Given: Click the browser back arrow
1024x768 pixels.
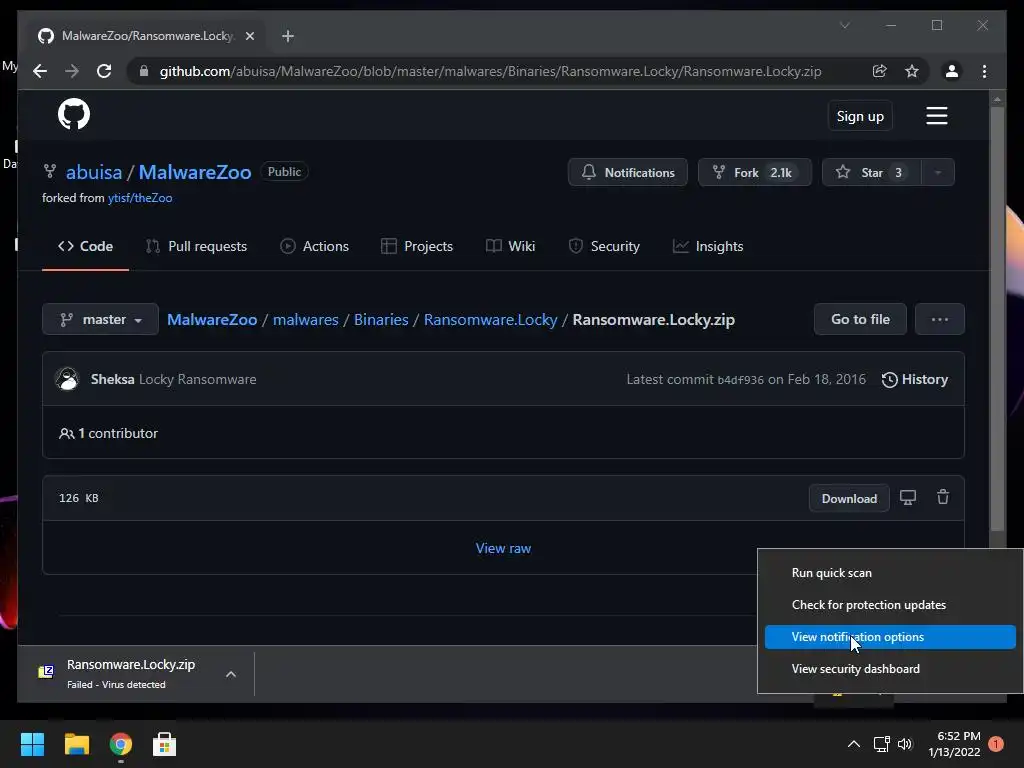Looking at the screenshot, I should (x=40, y=71).
